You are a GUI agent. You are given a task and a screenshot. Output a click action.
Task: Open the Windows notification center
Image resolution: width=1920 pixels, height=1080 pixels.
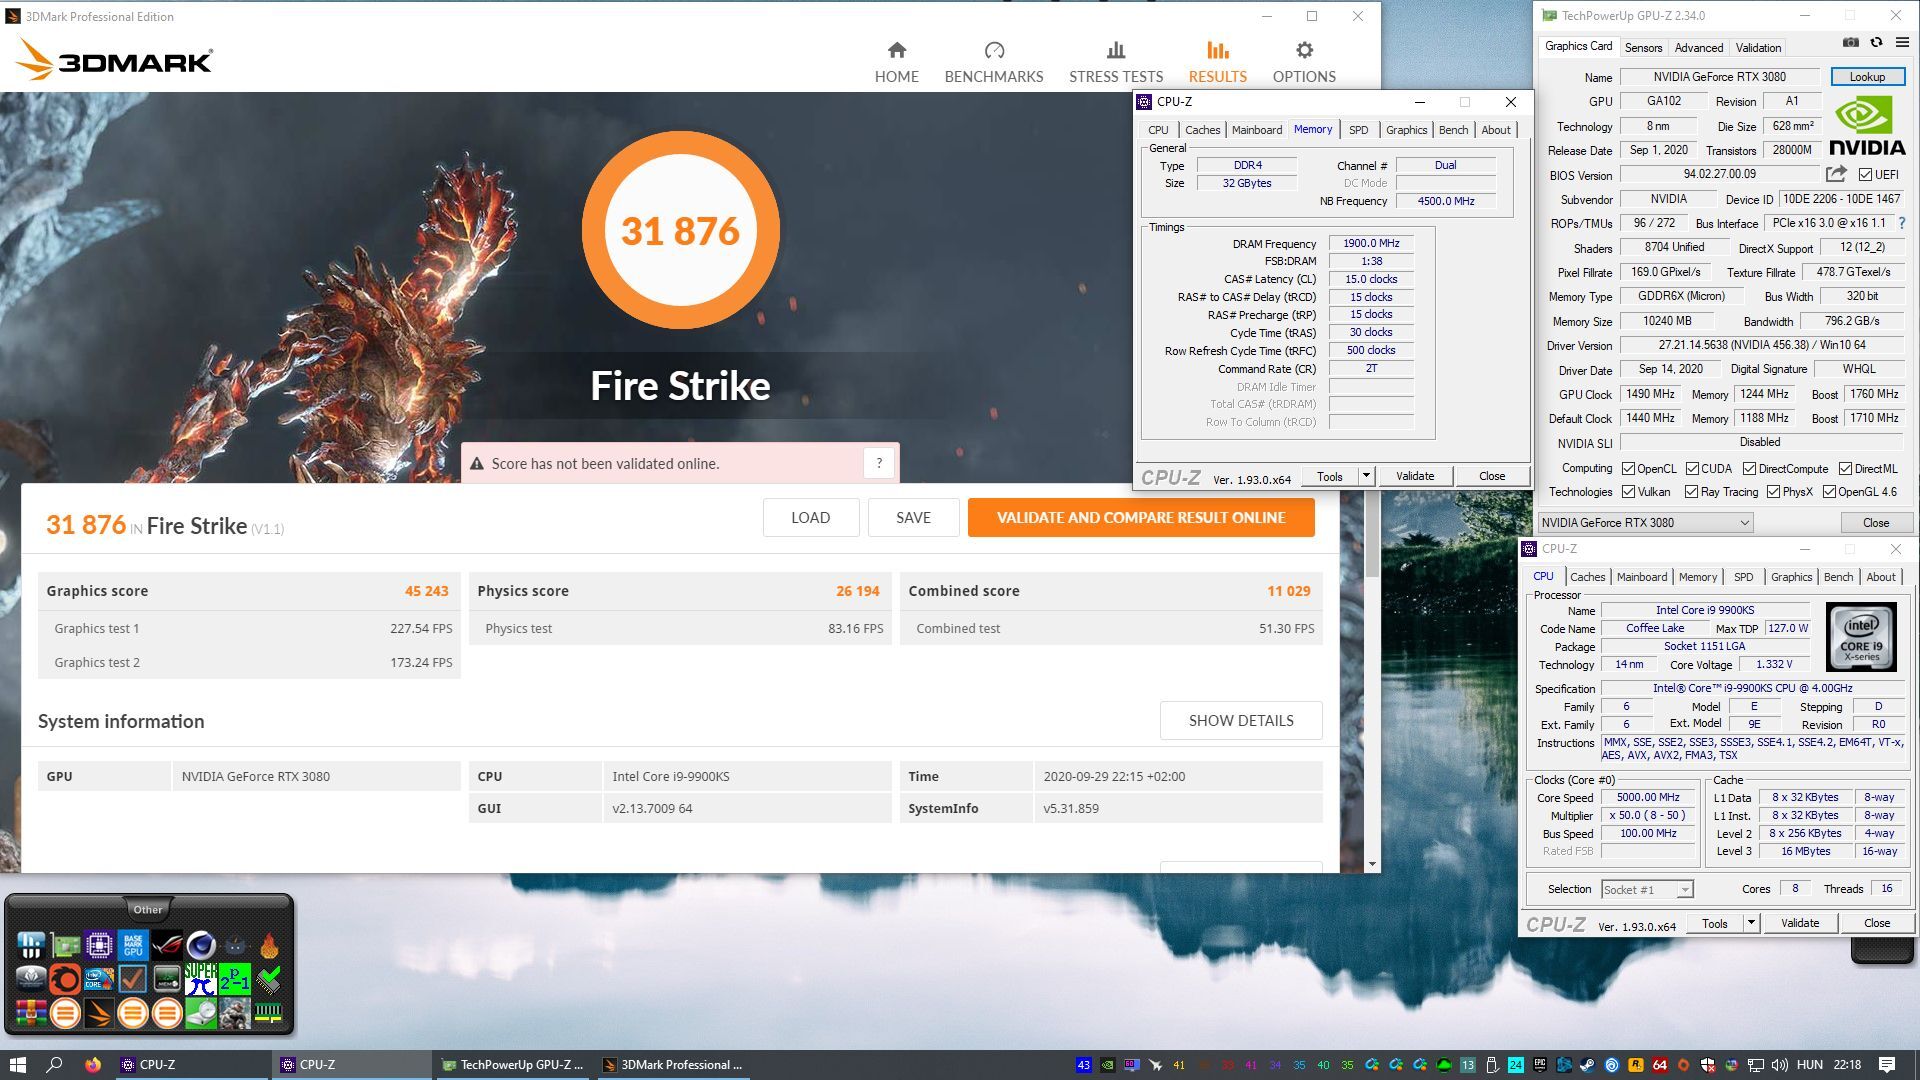click(1887, 1065)
